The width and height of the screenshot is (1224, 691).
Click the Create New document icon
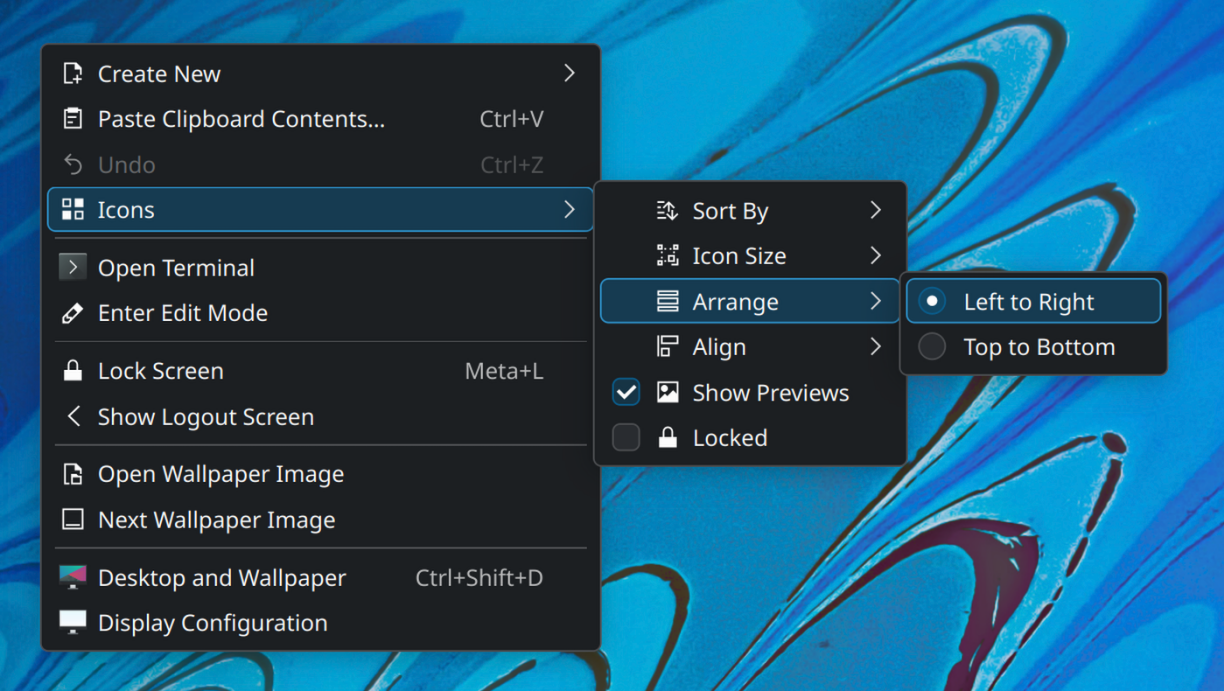pos(72,73)
